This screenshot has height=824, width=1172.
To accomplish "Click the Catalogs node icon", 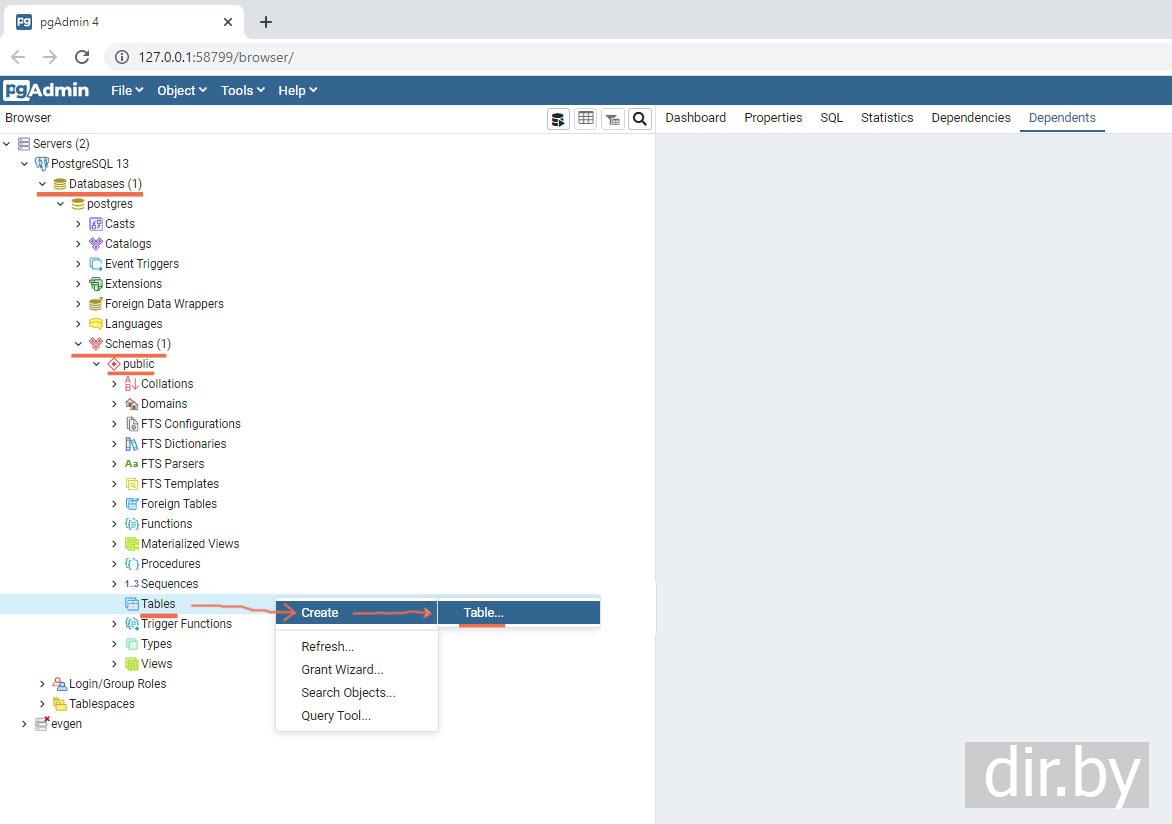I will 96,244.
